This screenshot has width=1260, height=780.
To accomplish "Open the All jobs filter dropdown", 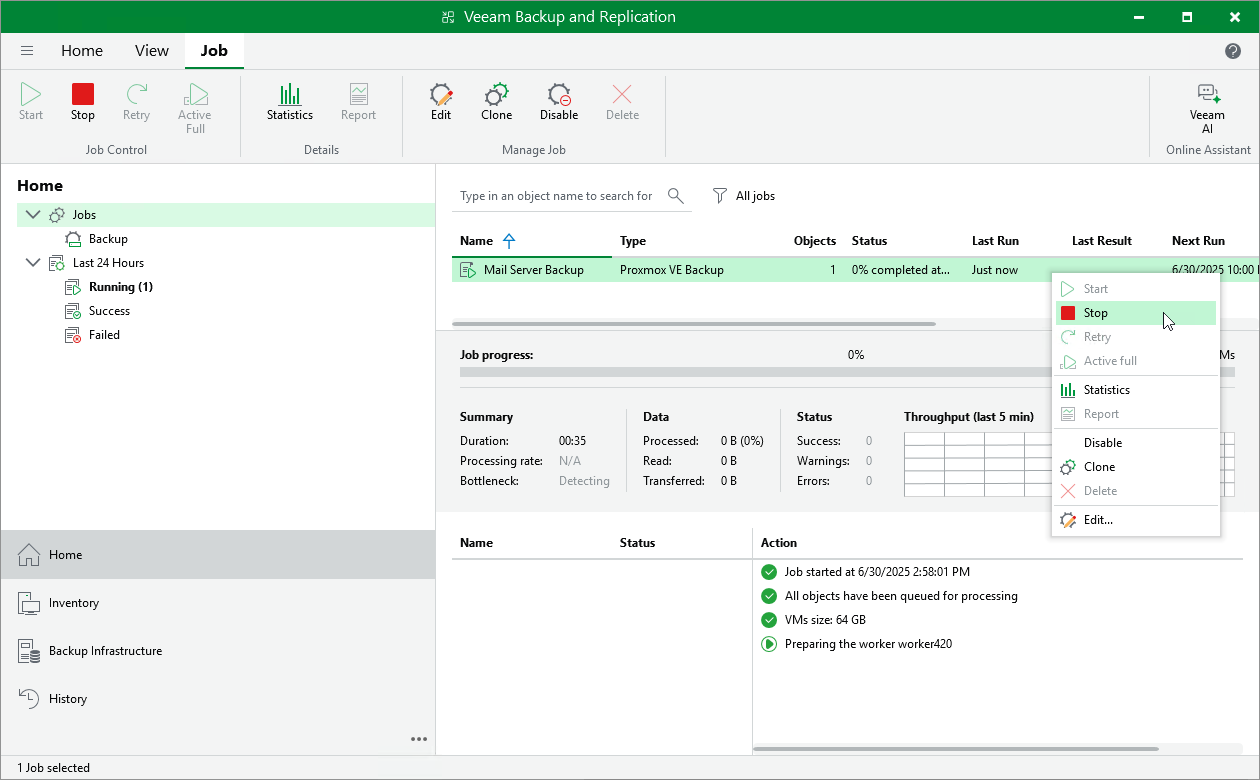I will [744, 196].
